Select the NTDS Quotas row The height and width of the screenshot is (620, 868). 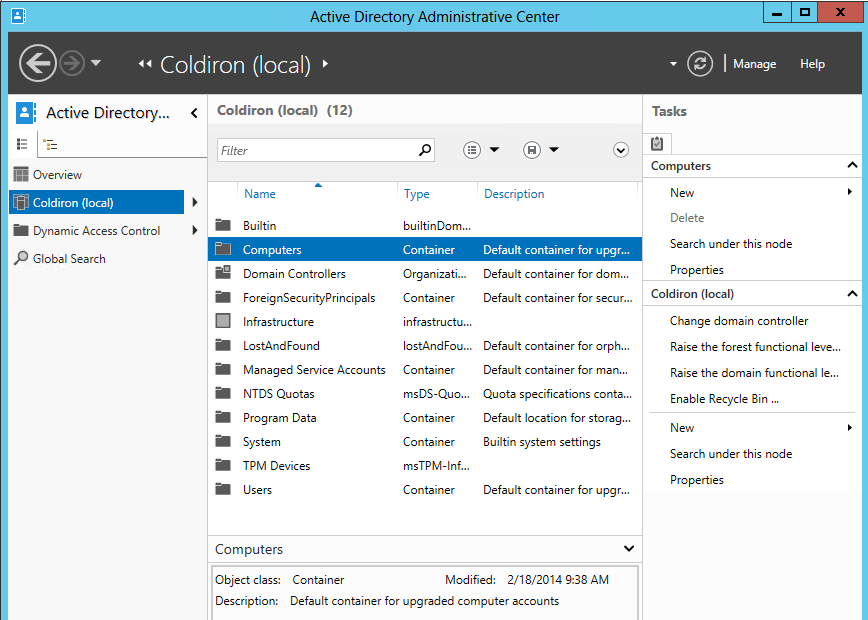(x=425, y=394)
